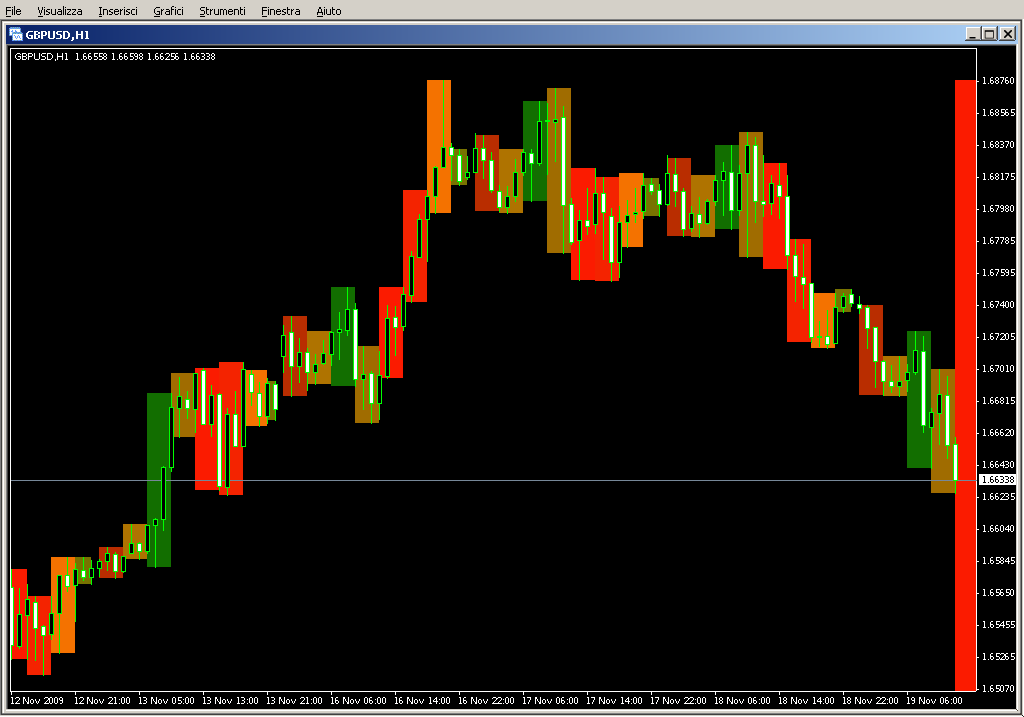Open the Strumenti menu

(x=222, y=11)
